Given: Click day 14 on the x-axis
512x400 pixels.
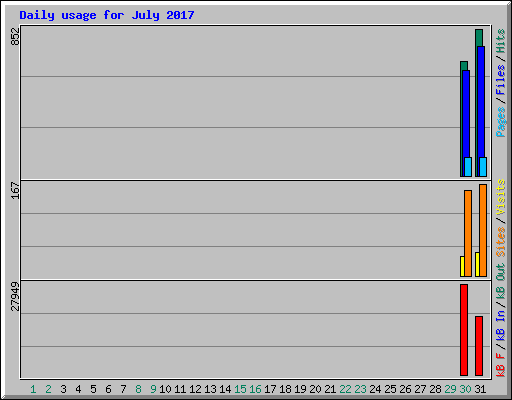Looking at the screenshot, I should pyautogui.click(x=225, y=389).
